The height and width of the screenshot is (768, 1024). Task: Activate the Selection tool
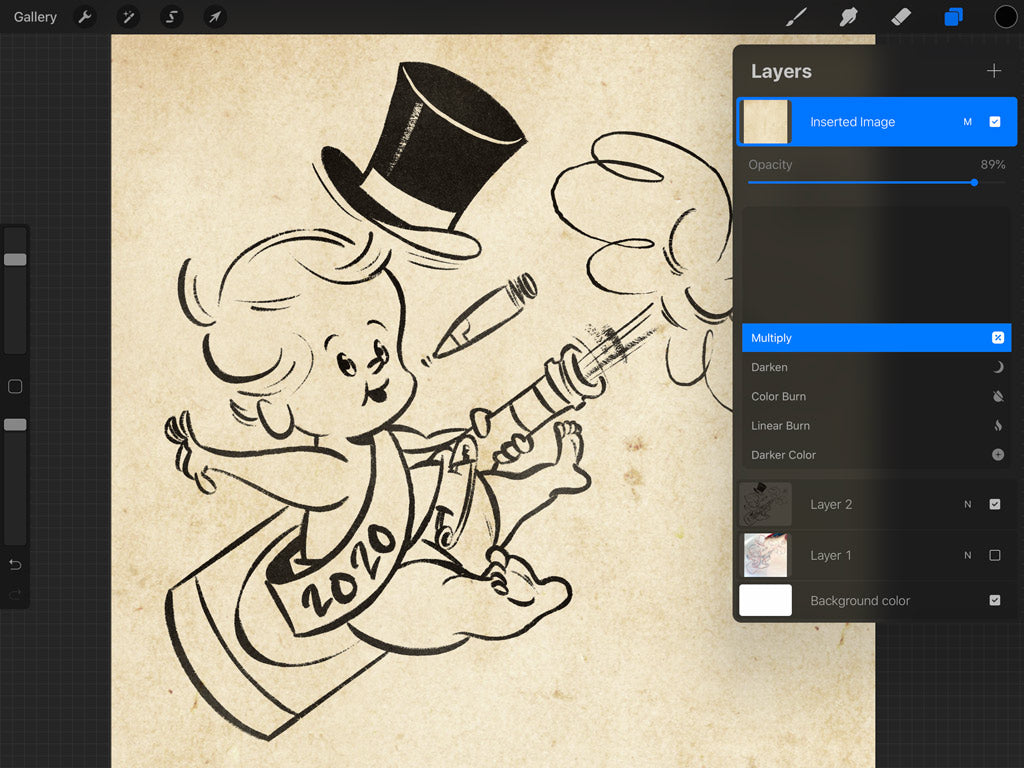171,17
